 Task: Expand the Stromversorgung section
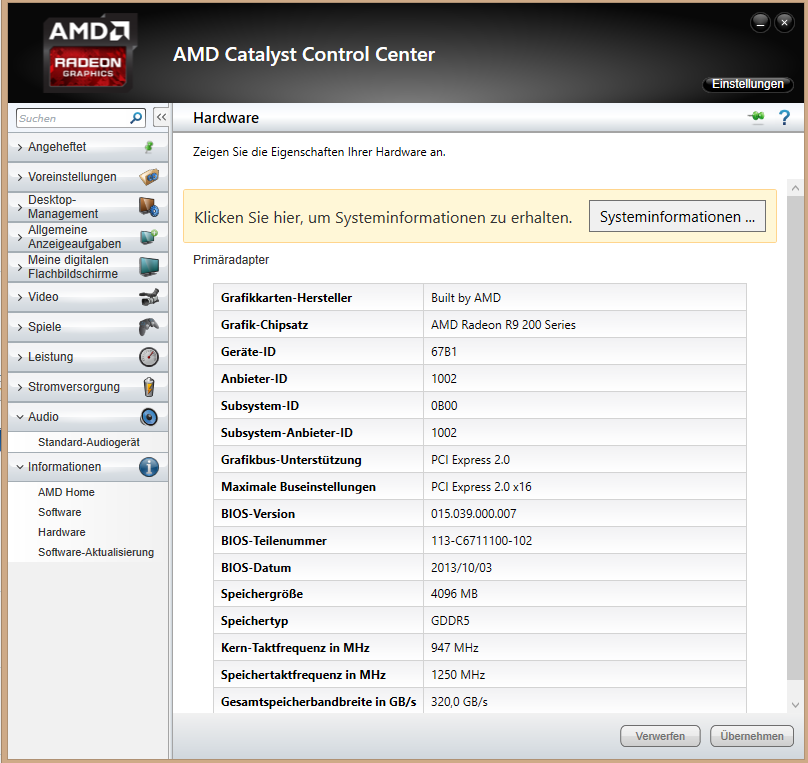tap(88, 387)
